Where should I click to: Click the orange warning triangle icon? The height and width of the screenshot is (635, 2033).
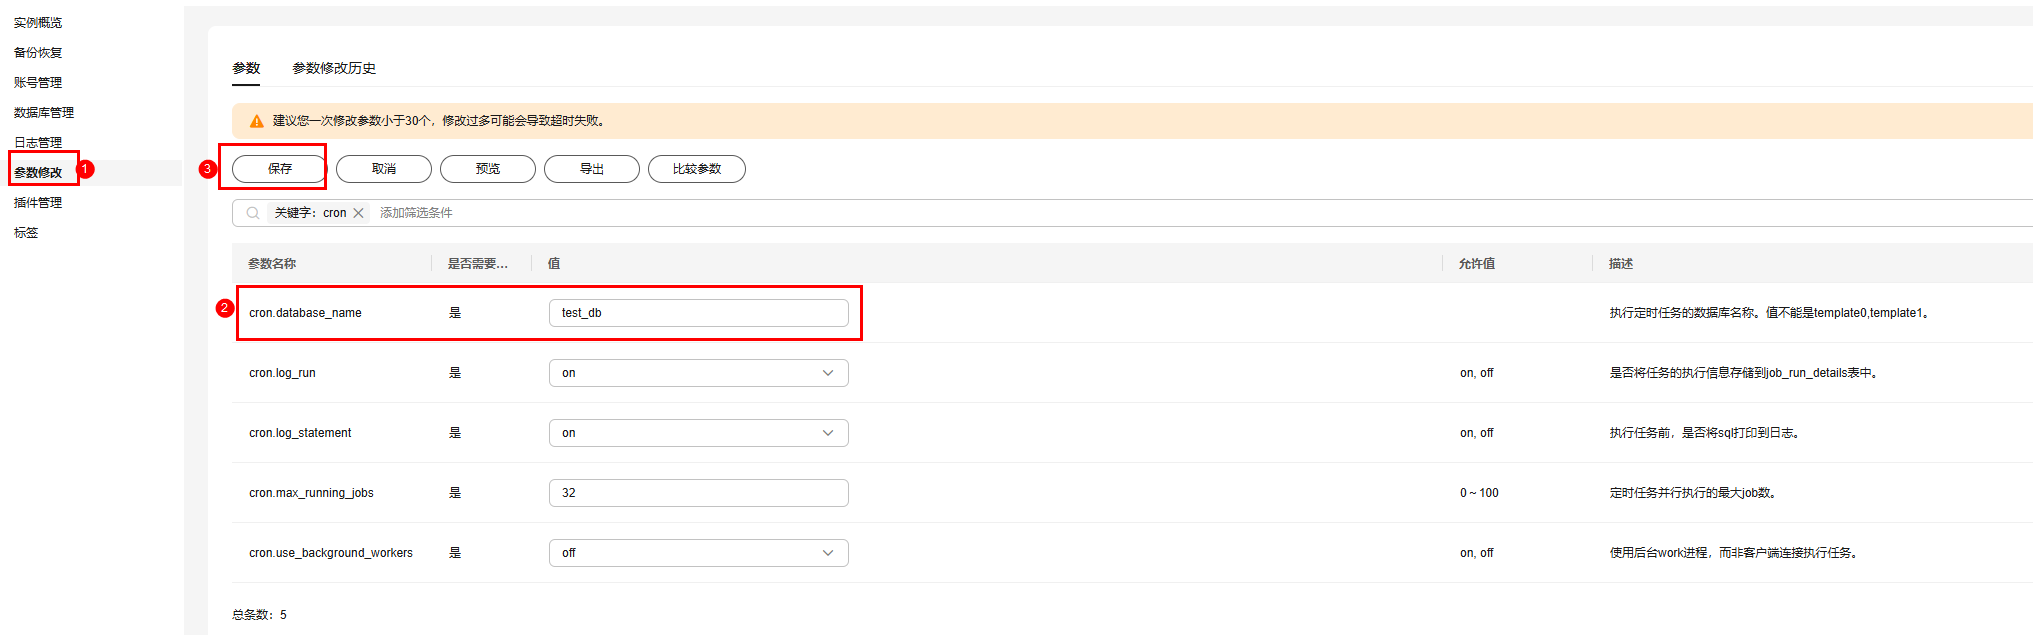pyautogui.click(x=257, y=121)
